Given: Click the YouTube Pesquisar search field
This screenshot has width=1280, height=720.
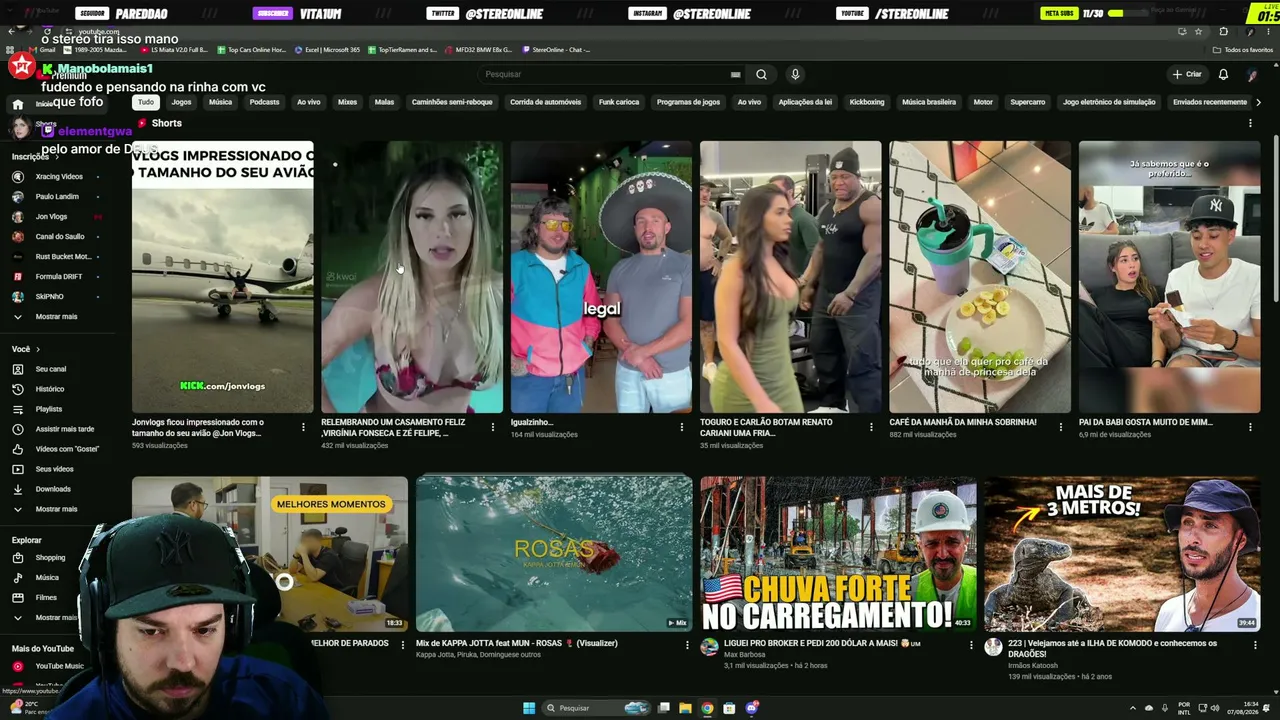Looking at the screenshot, I should pyautogui.click(x=610, y=74).
